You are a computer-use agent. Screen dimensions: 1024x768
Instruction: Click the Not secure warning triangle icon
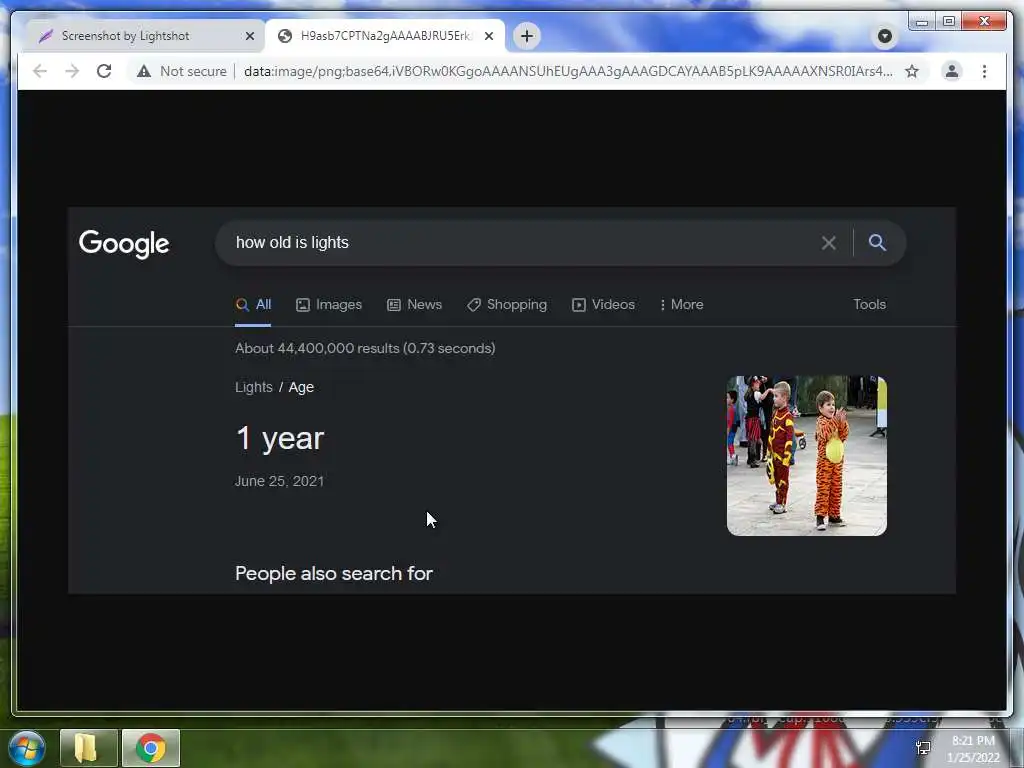pyautogui.click(x=144, y=71)
